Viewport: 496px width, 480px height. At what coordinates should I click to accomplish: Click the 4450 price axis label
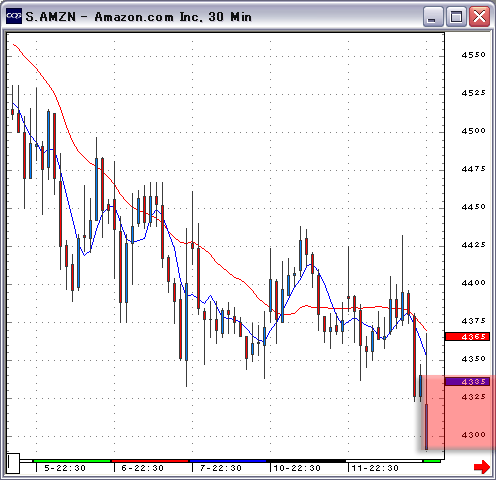click(473, 207)
